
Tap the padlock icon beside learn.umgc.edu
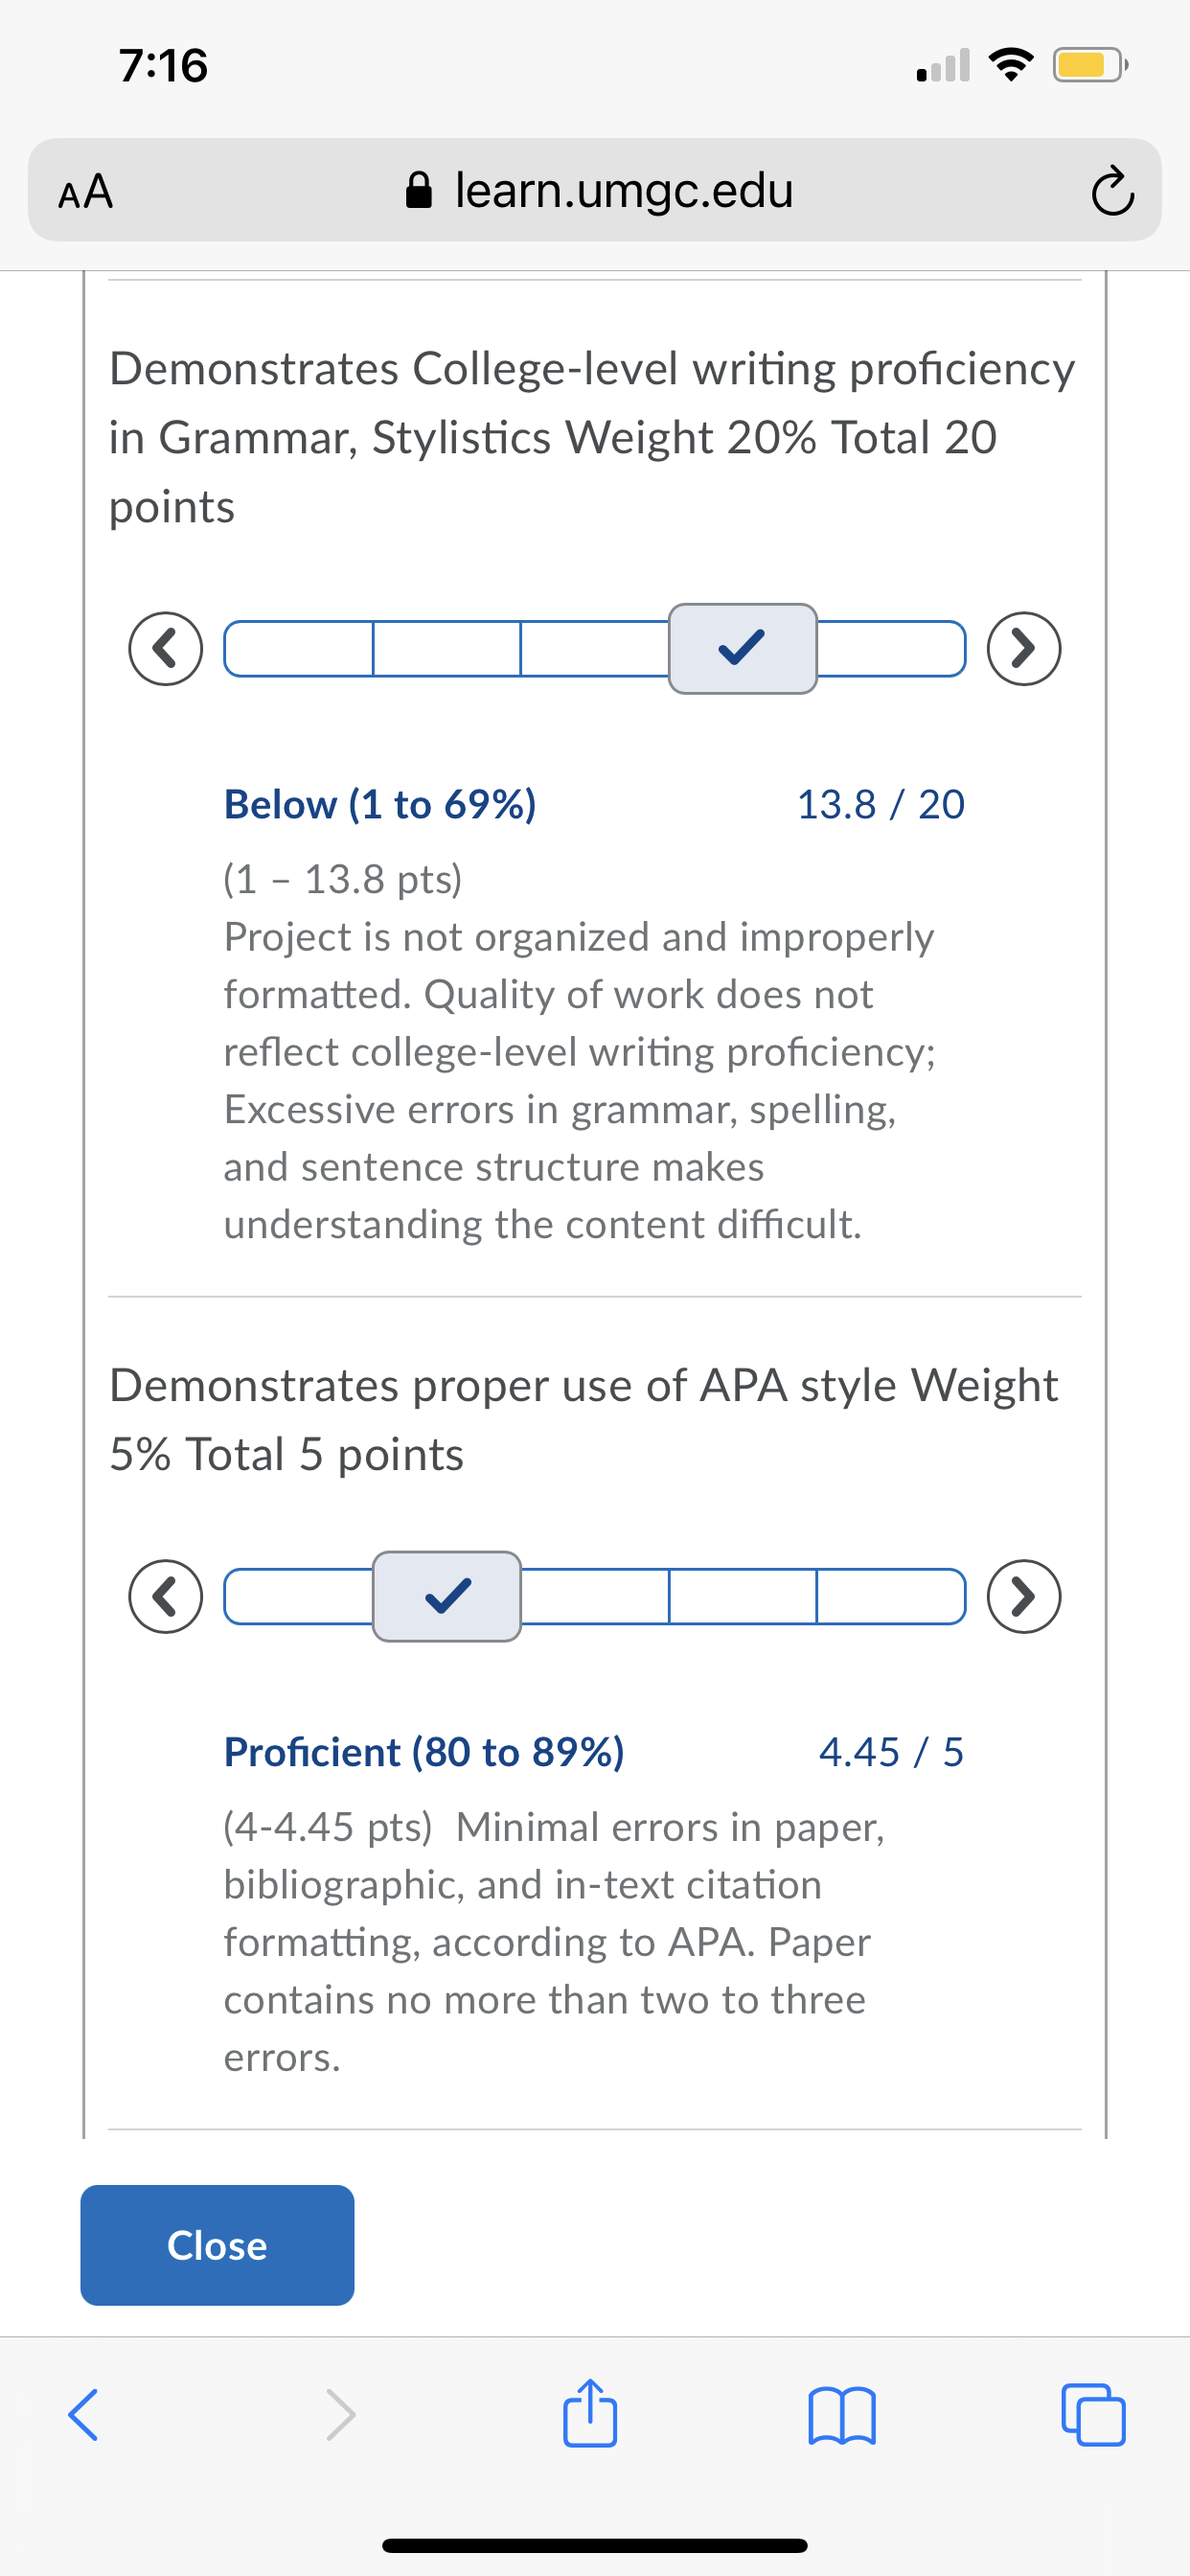(419, 189)
